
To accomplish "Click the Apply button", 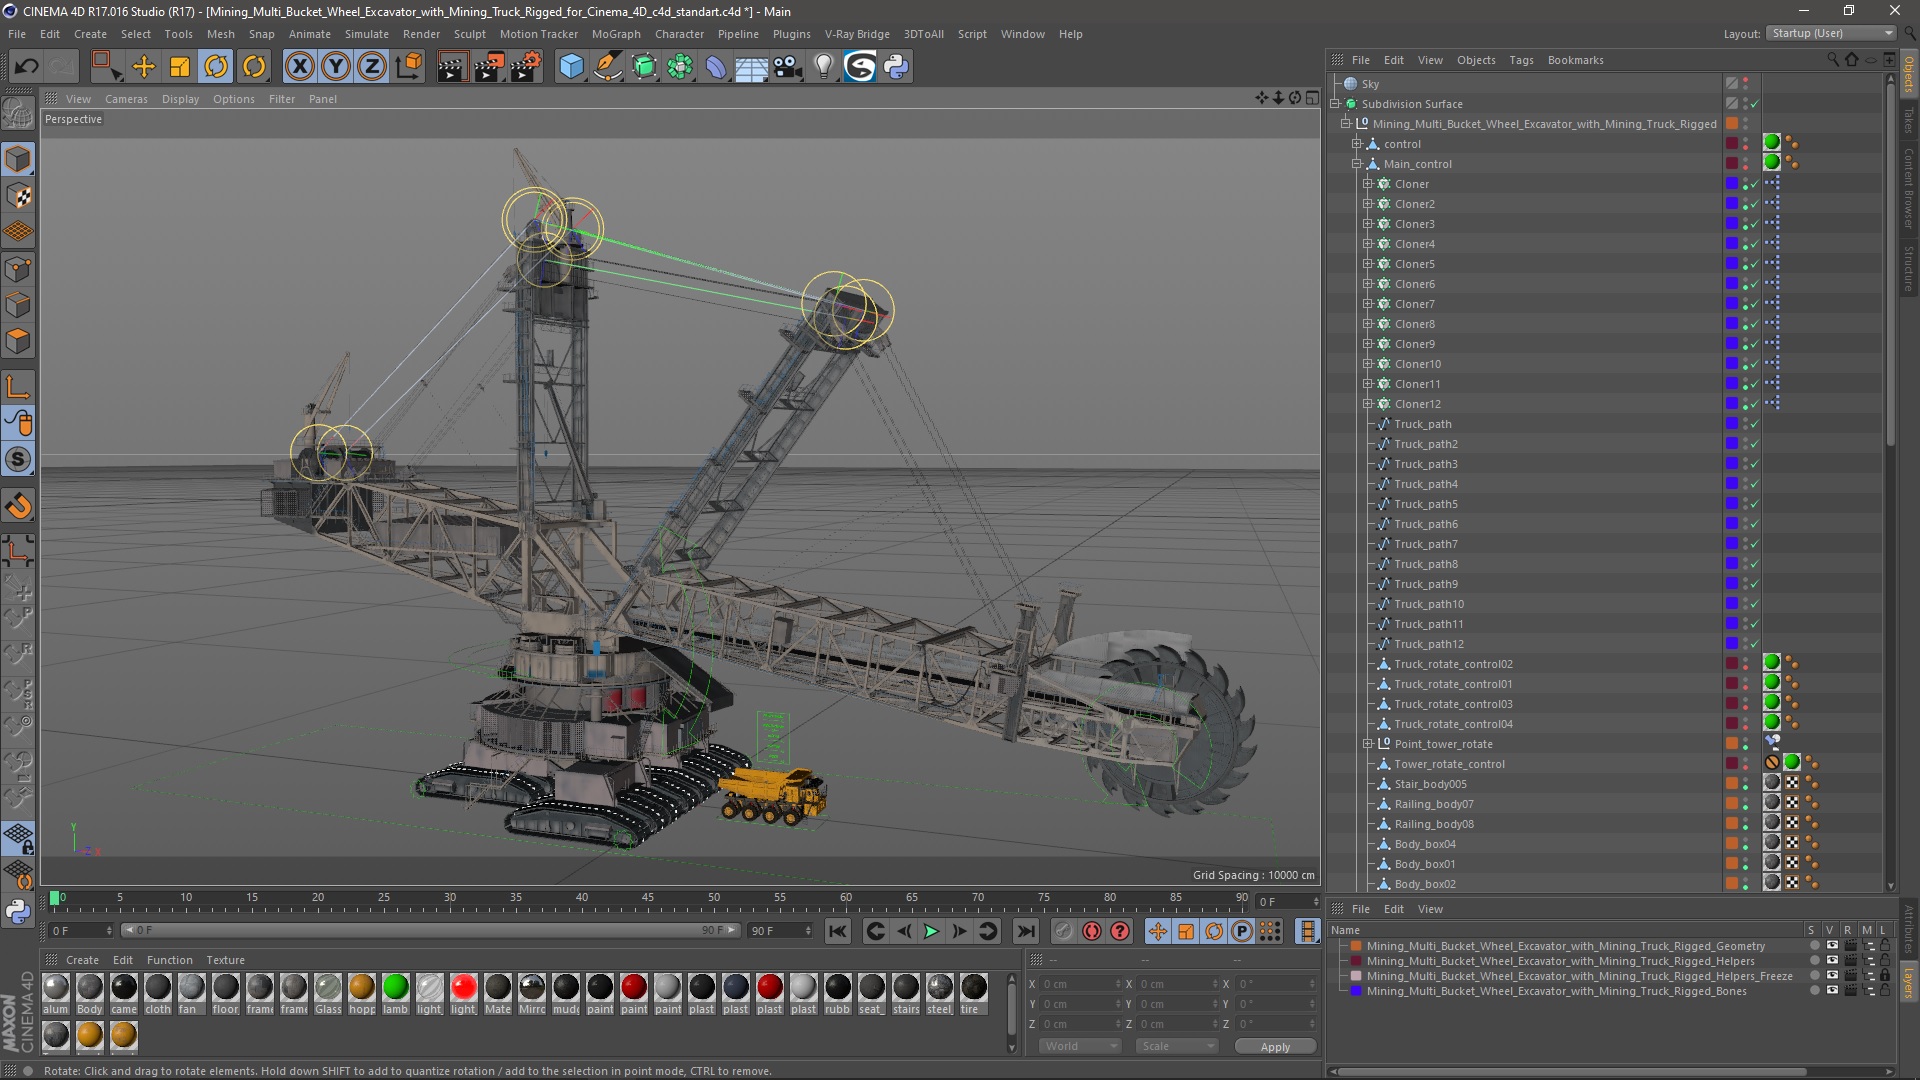I will coord(1275,1047).
